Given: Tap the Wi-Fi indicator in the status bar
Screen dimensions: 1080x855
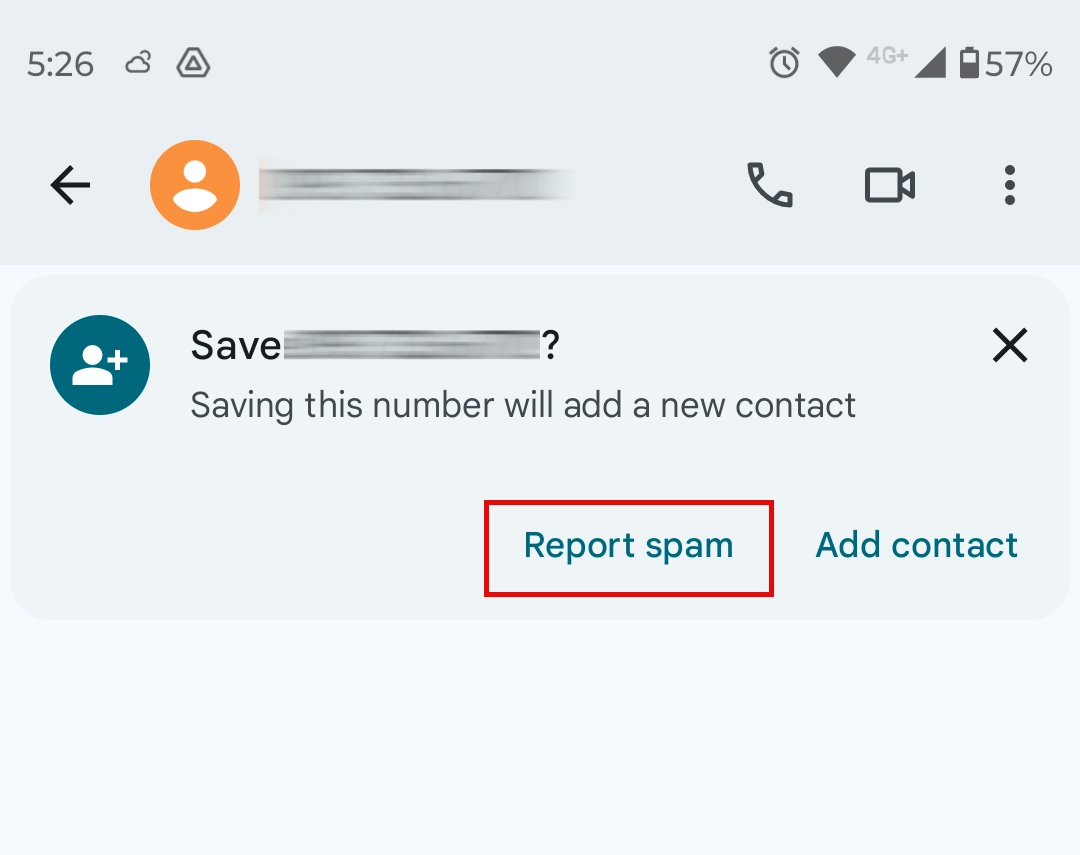Looking at the screenshot, I should point(838,62).
